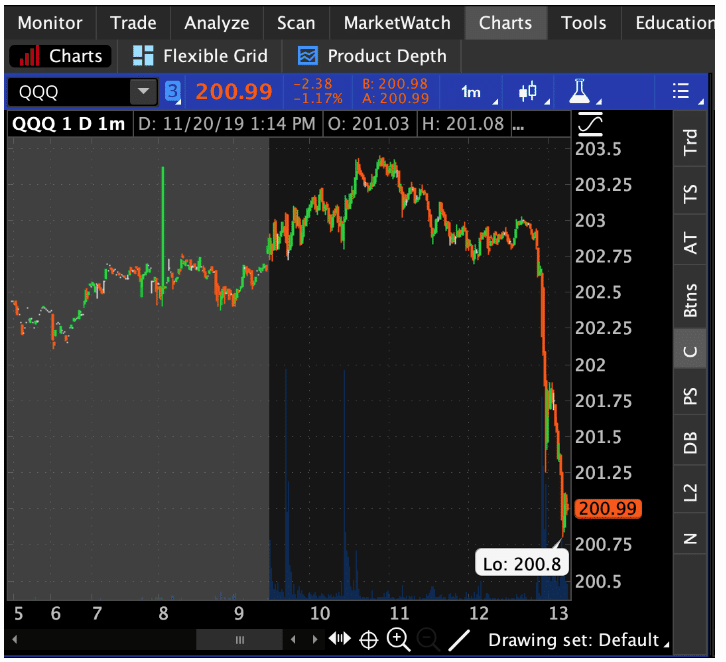Toggle the TS sidebar panel
This screenshot has height=662, width=726.
pyautogui.click(x=690, y=193)
